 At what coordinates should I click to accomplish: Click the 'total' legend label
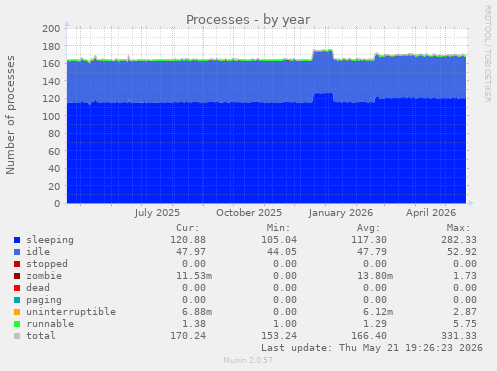point(41,336)
